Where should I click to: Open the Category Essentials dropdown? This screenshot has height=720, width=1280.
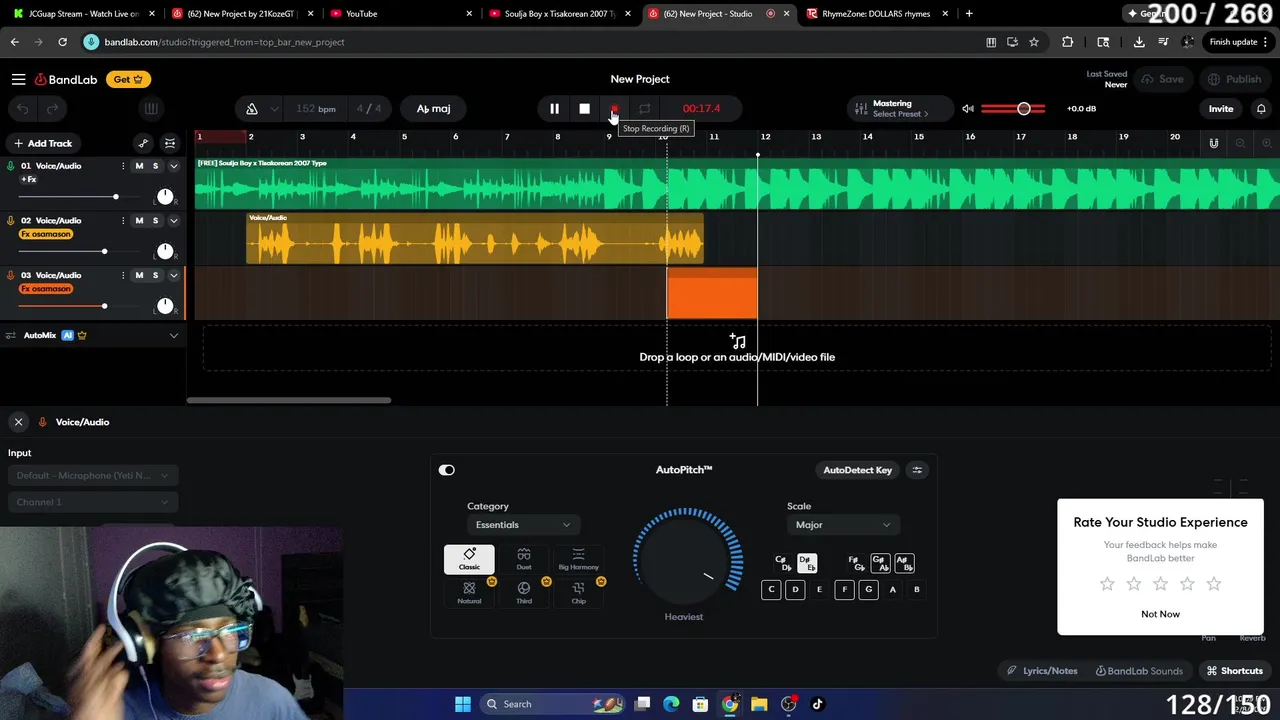pos(522,525)
